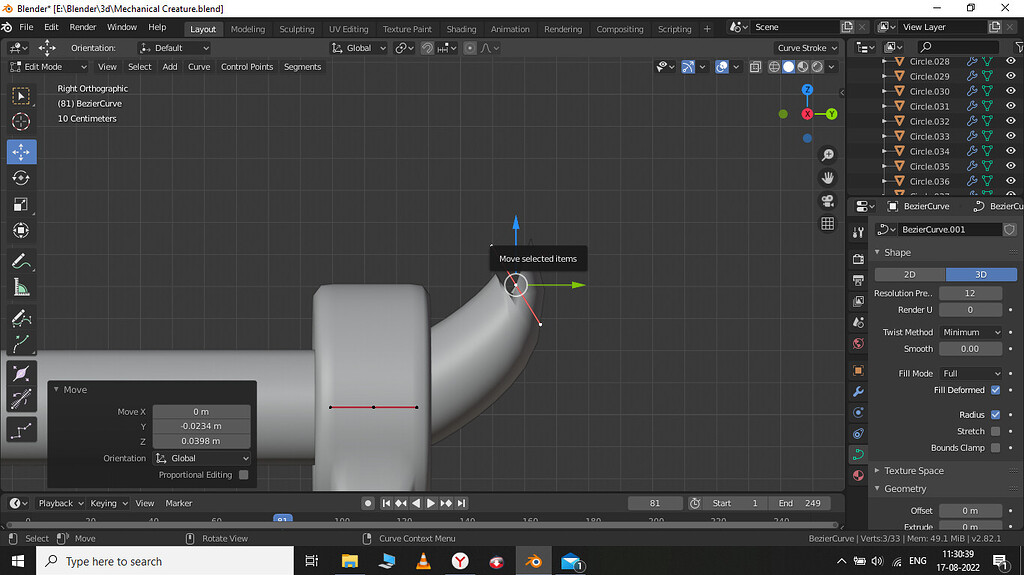Open the Curve Stroke dropdown

(x=807, y=48)
